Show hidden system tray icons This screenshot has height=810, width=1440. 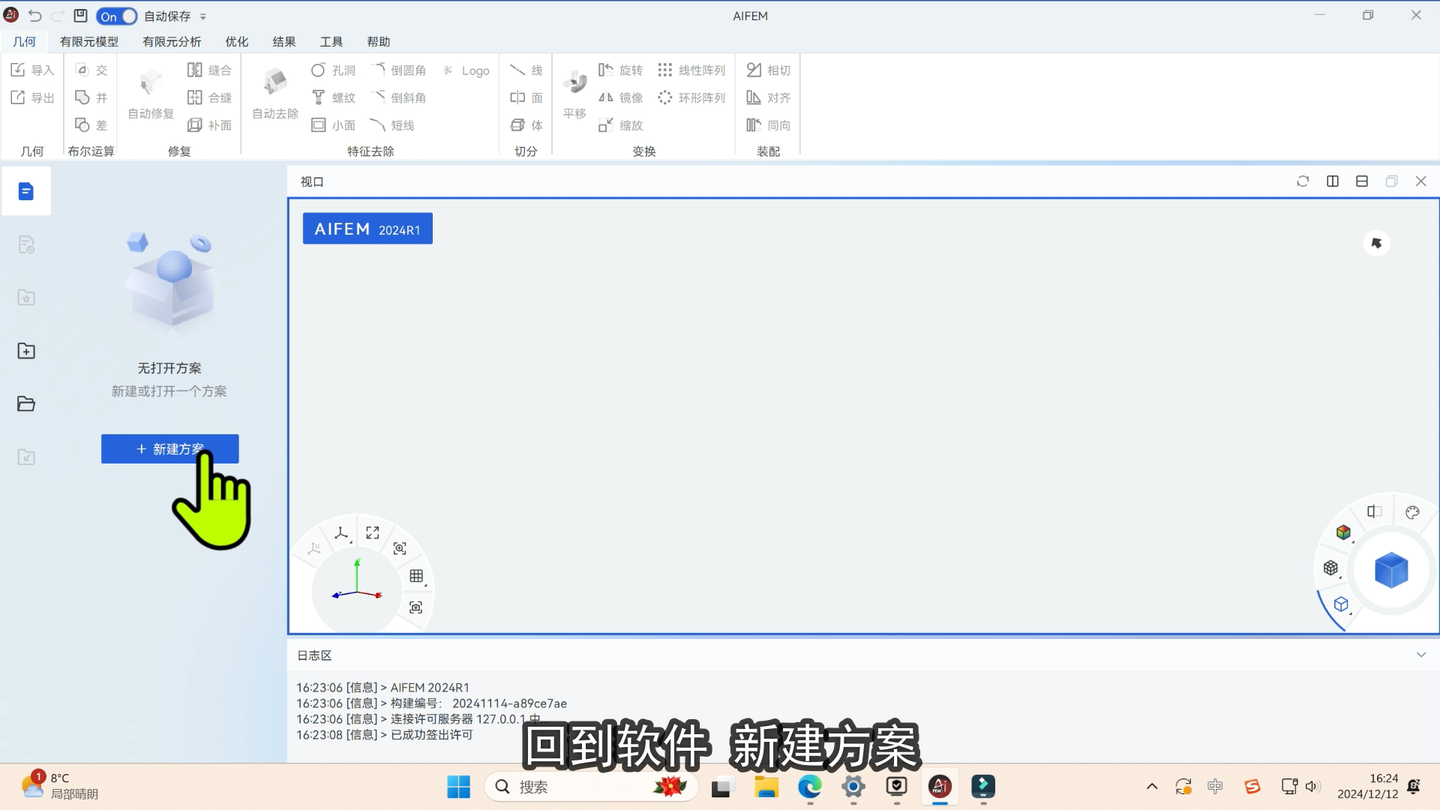point(1152,787)
